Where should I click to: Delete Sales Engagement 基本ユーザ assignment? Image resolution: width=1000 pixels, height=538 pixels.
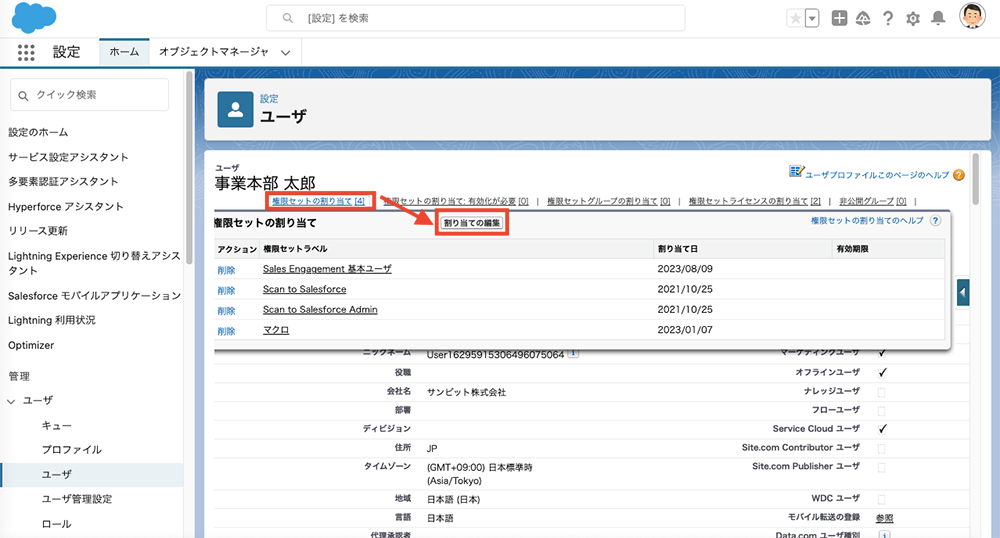(226, 270)
